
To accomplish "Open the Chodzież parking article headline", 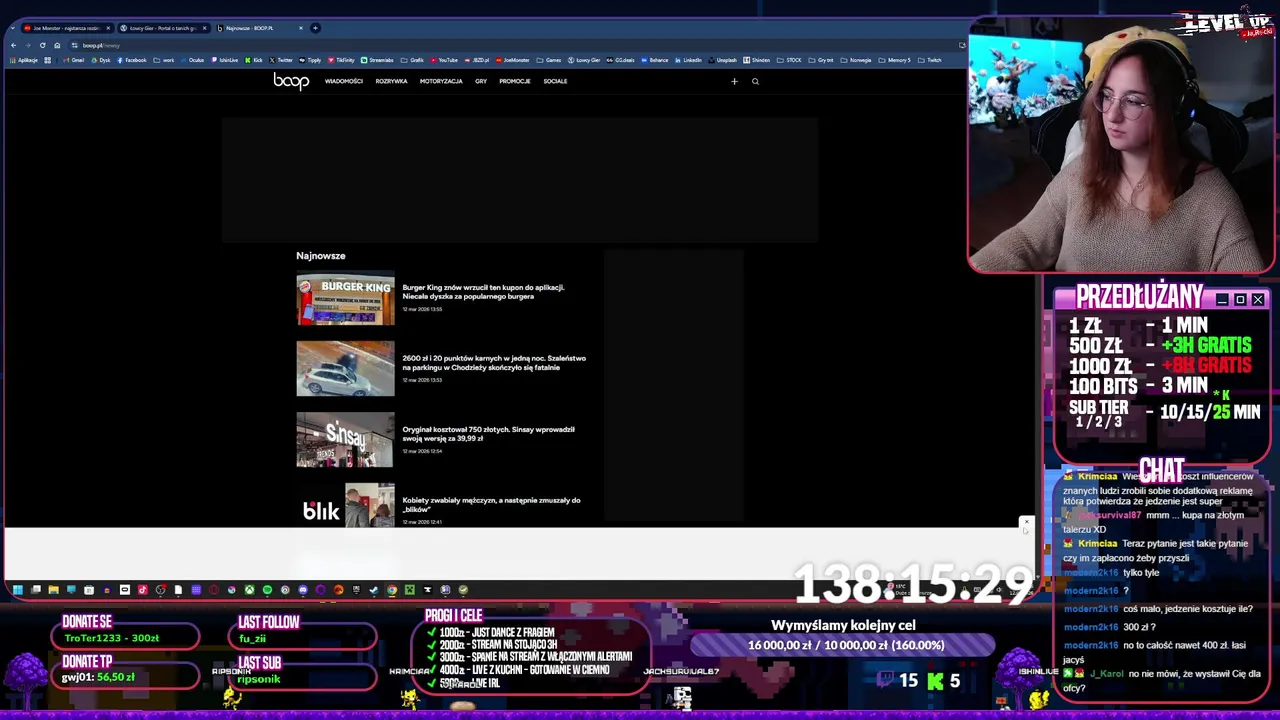I will point(494,363).
